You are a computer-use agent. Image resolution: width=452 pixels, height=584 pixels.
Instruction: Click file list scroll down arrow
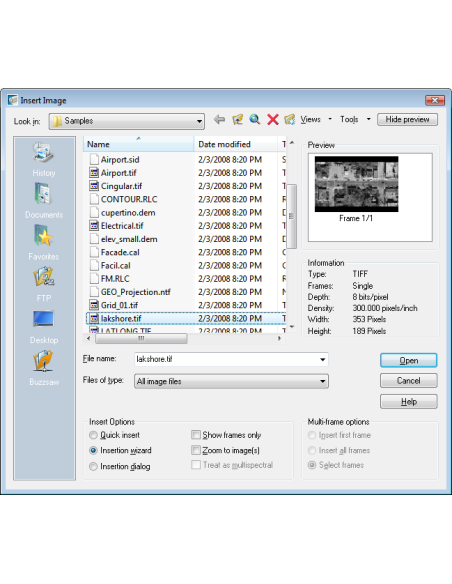(x=292, y=327)
